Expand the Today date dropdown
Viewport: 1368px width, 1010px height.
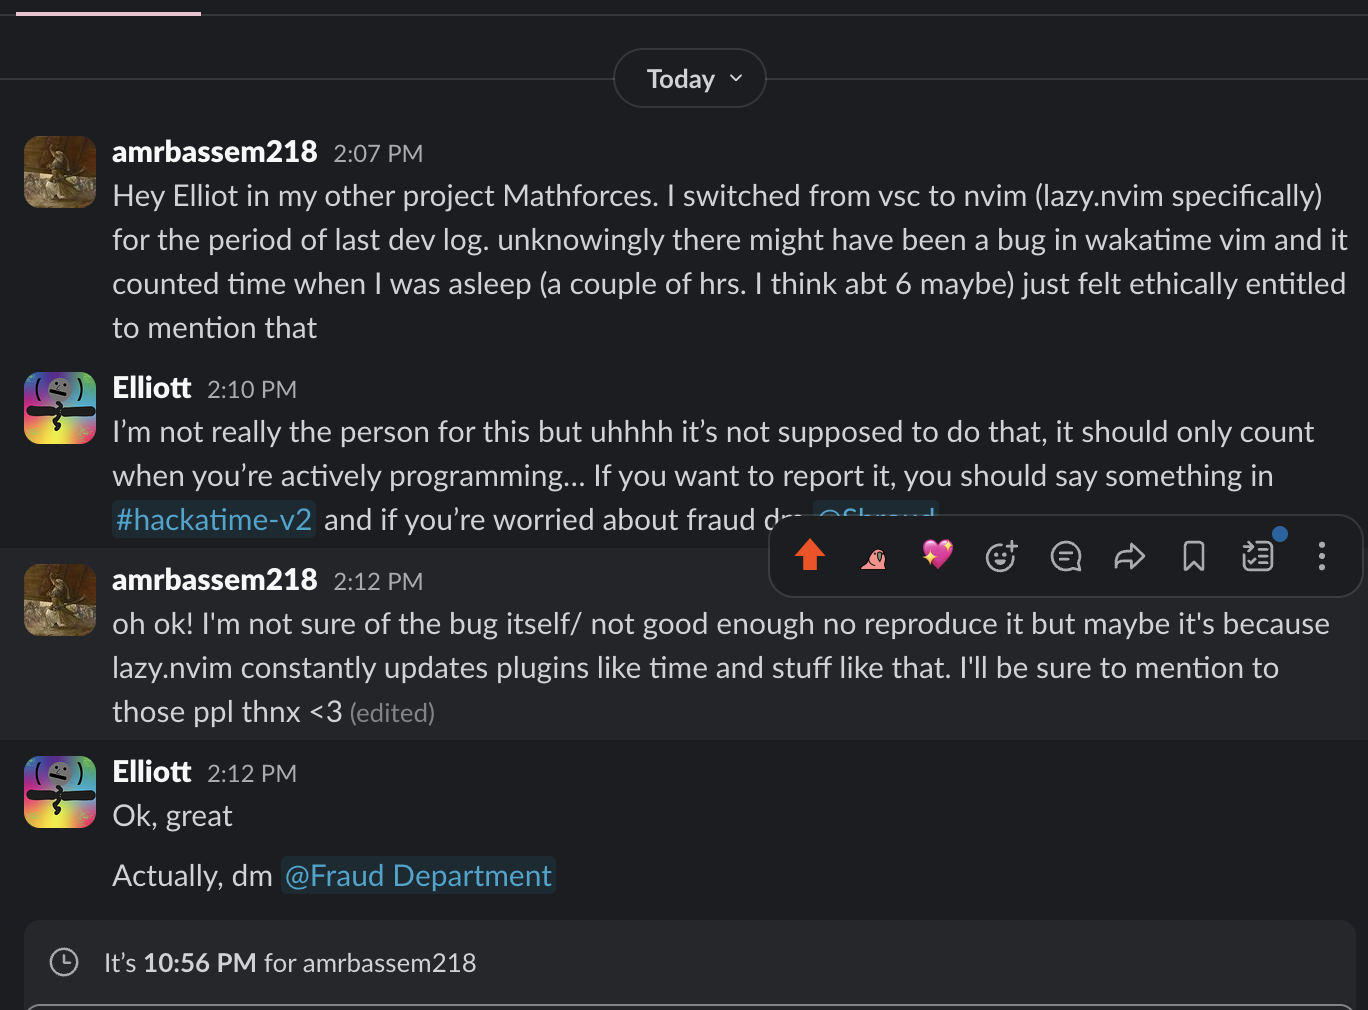690,79
